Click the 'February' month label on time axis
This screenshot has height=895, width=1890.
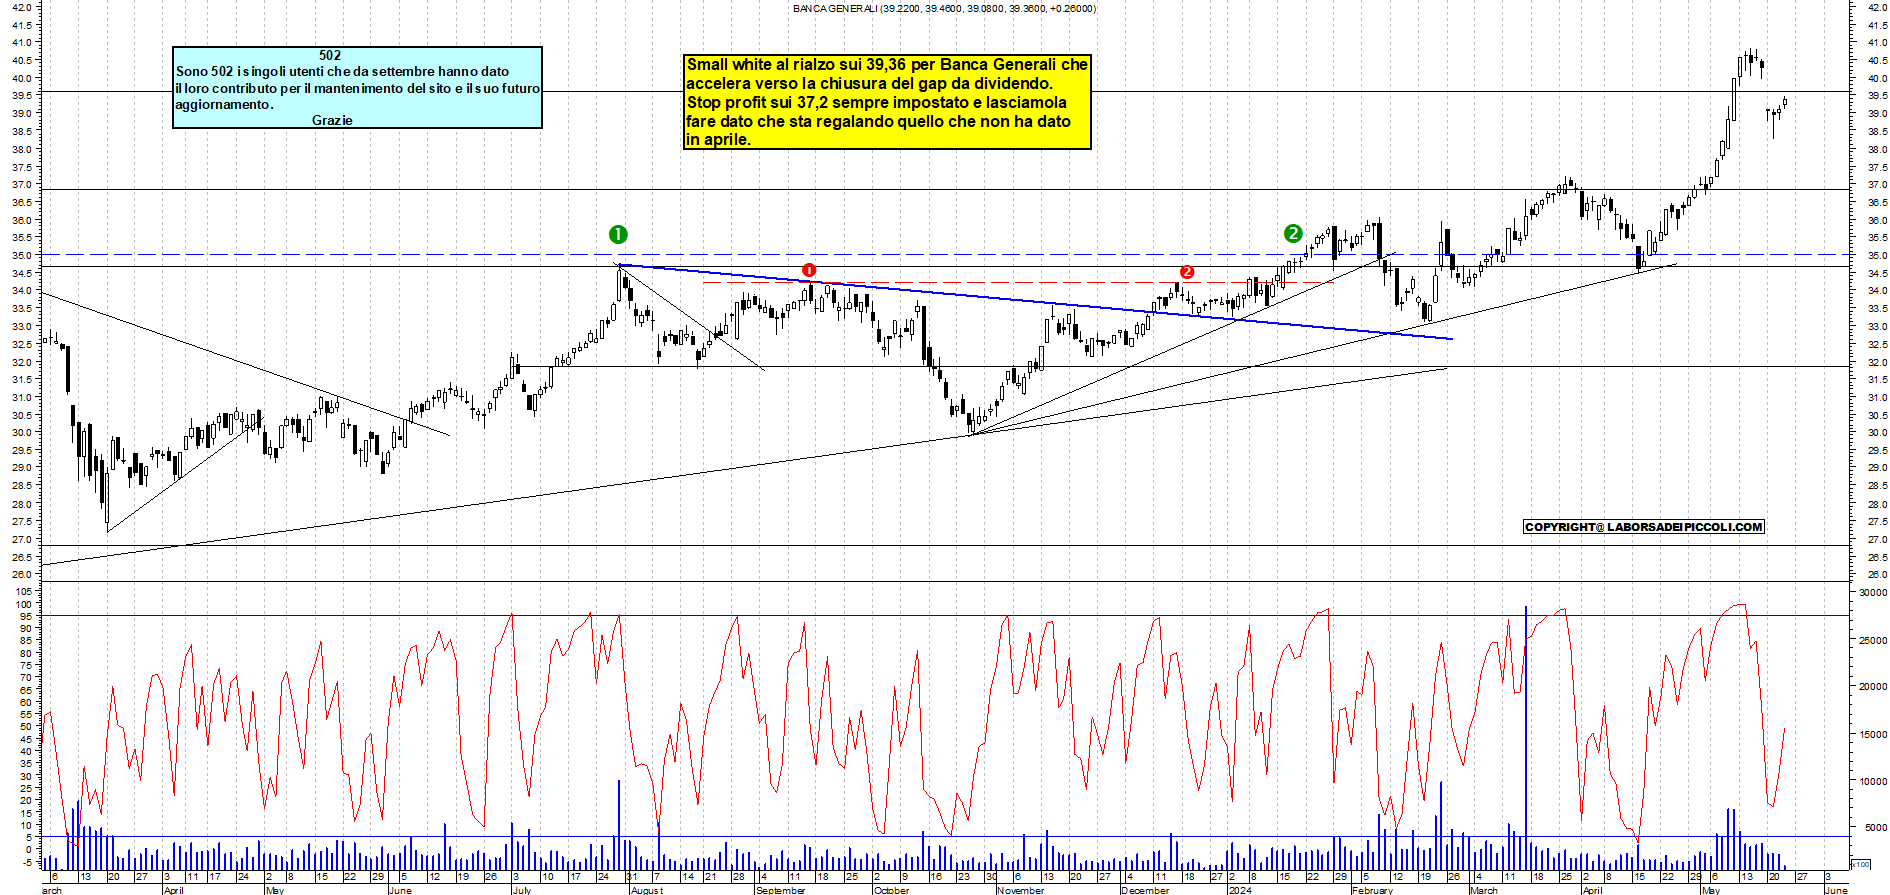click(1373, 890)
